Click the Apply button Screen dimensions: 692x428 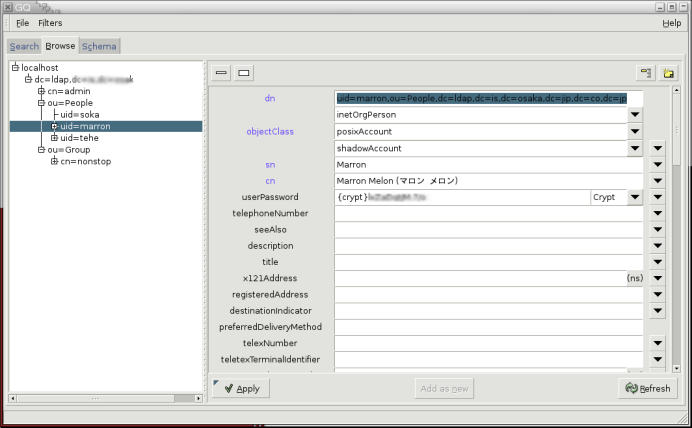point(240,388)
